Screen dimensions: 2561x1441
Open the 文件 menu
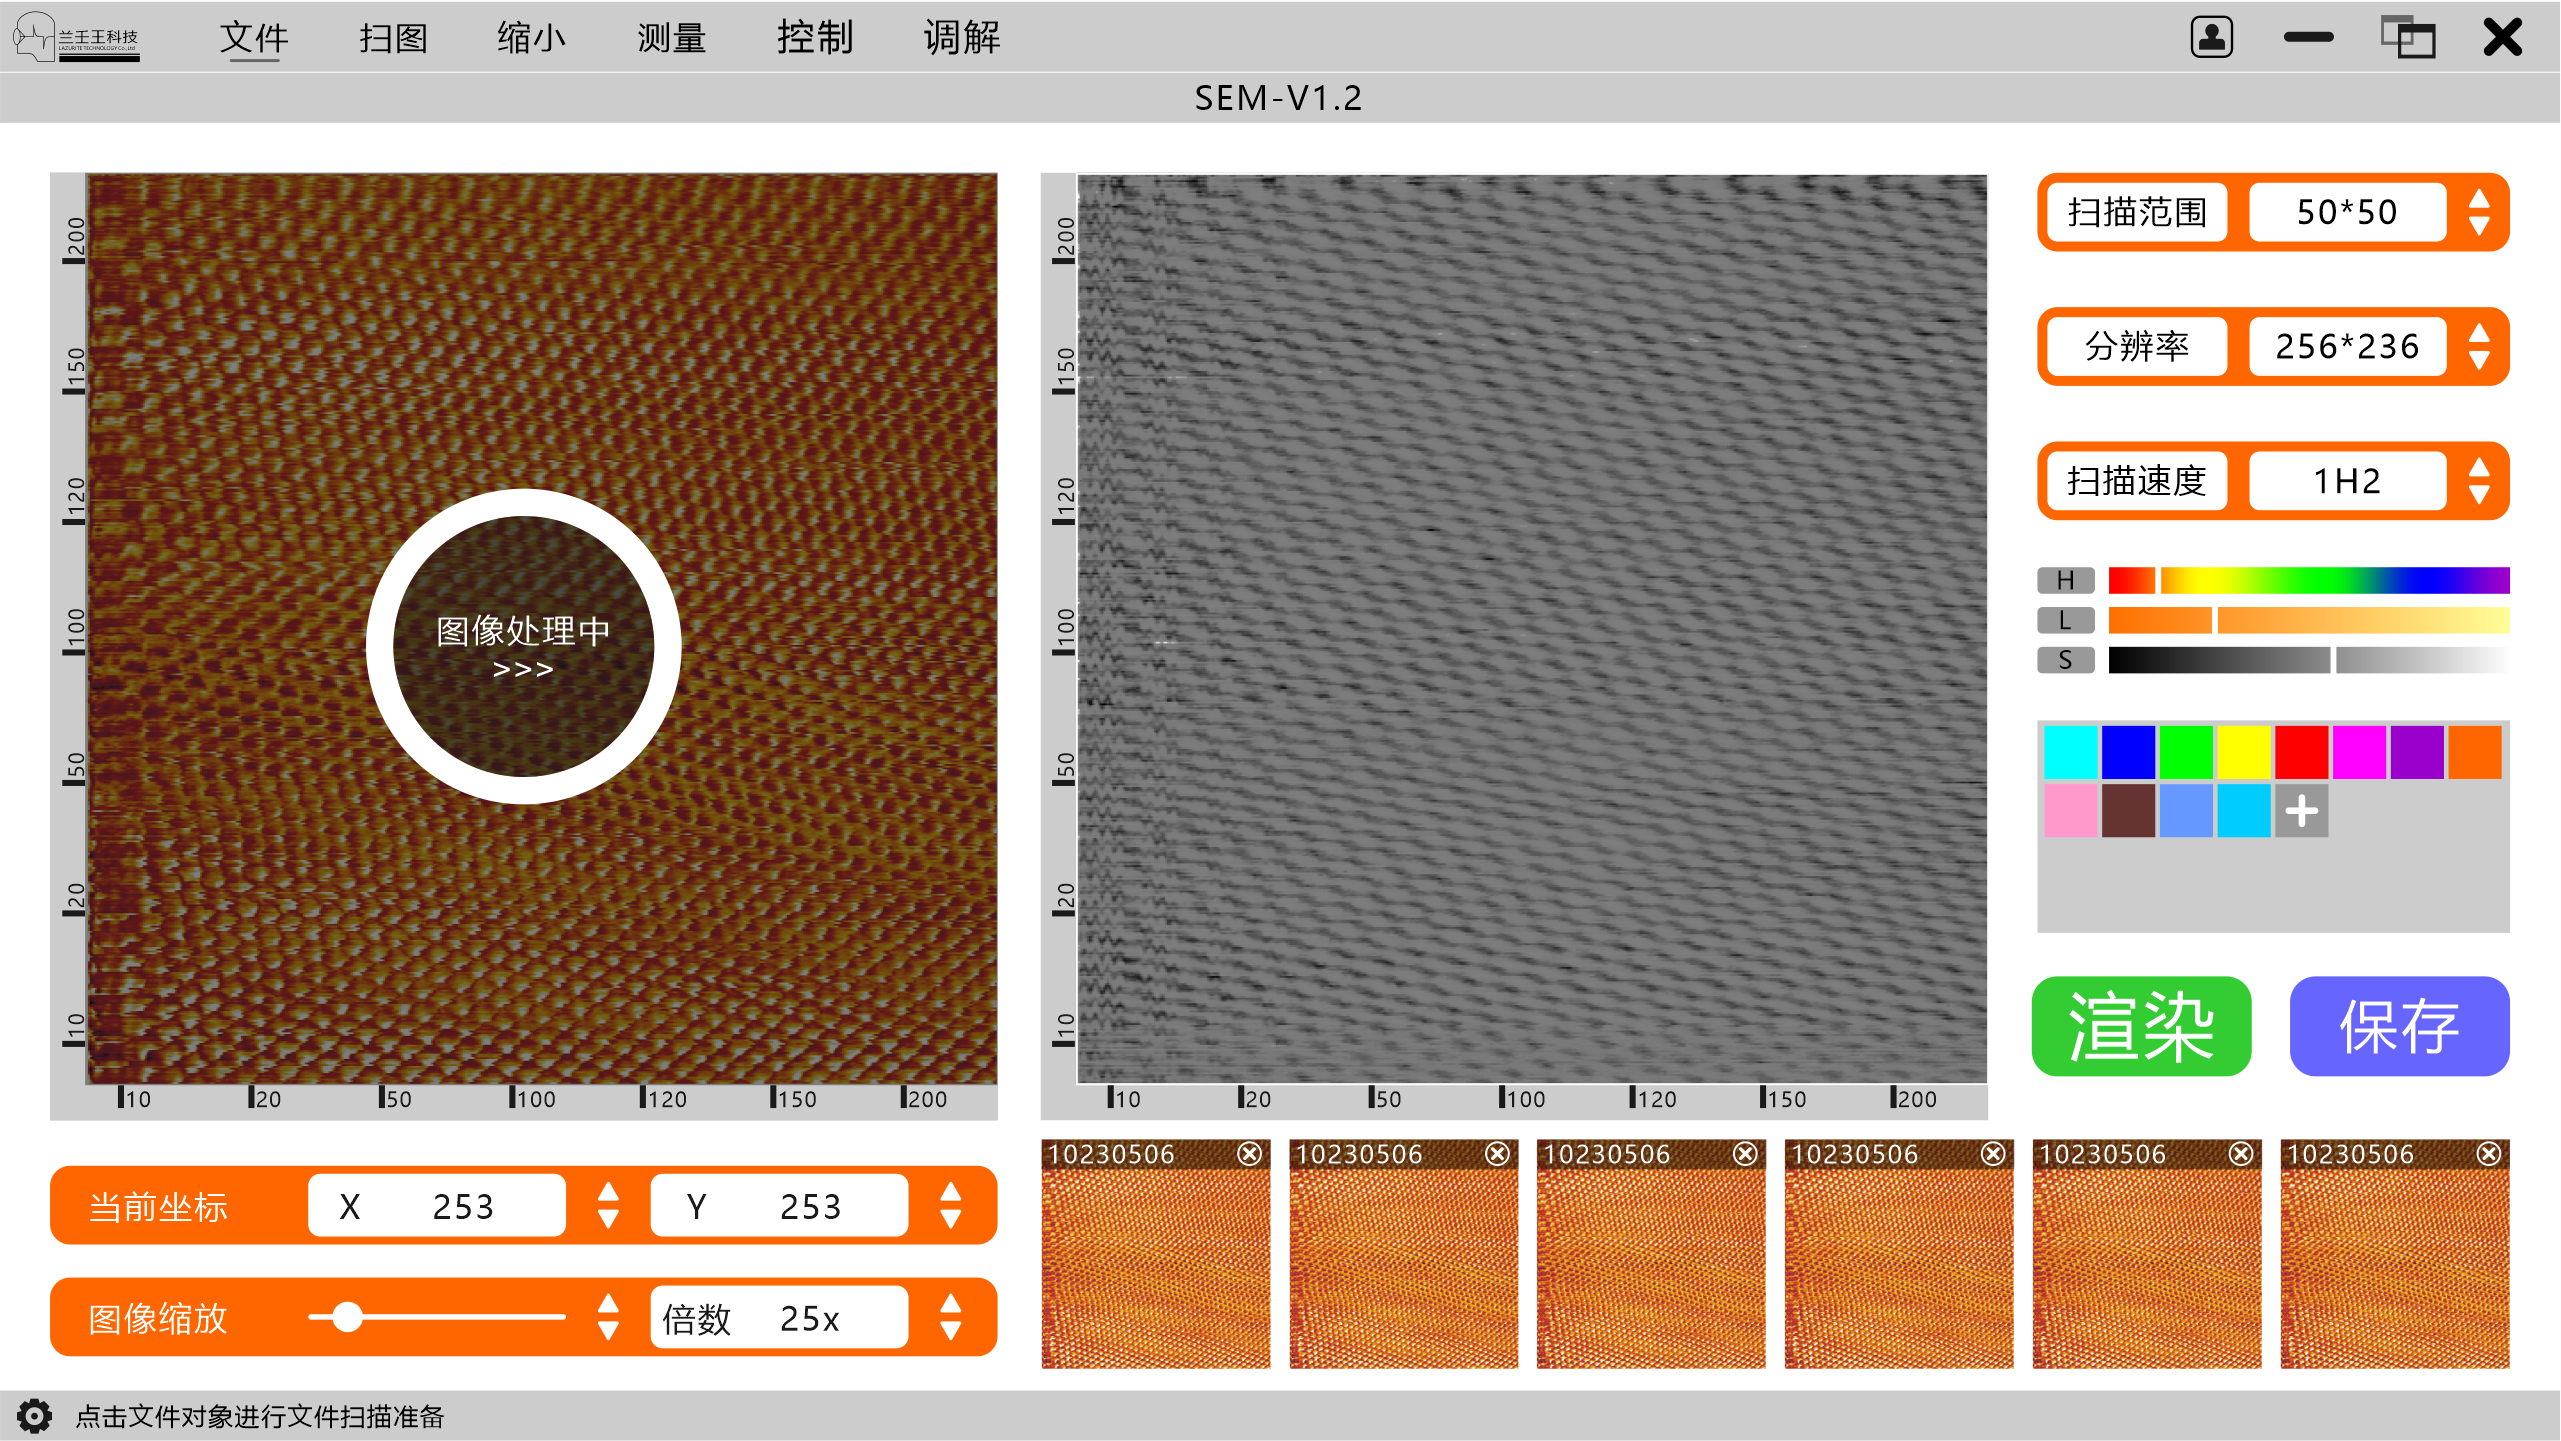253,38
